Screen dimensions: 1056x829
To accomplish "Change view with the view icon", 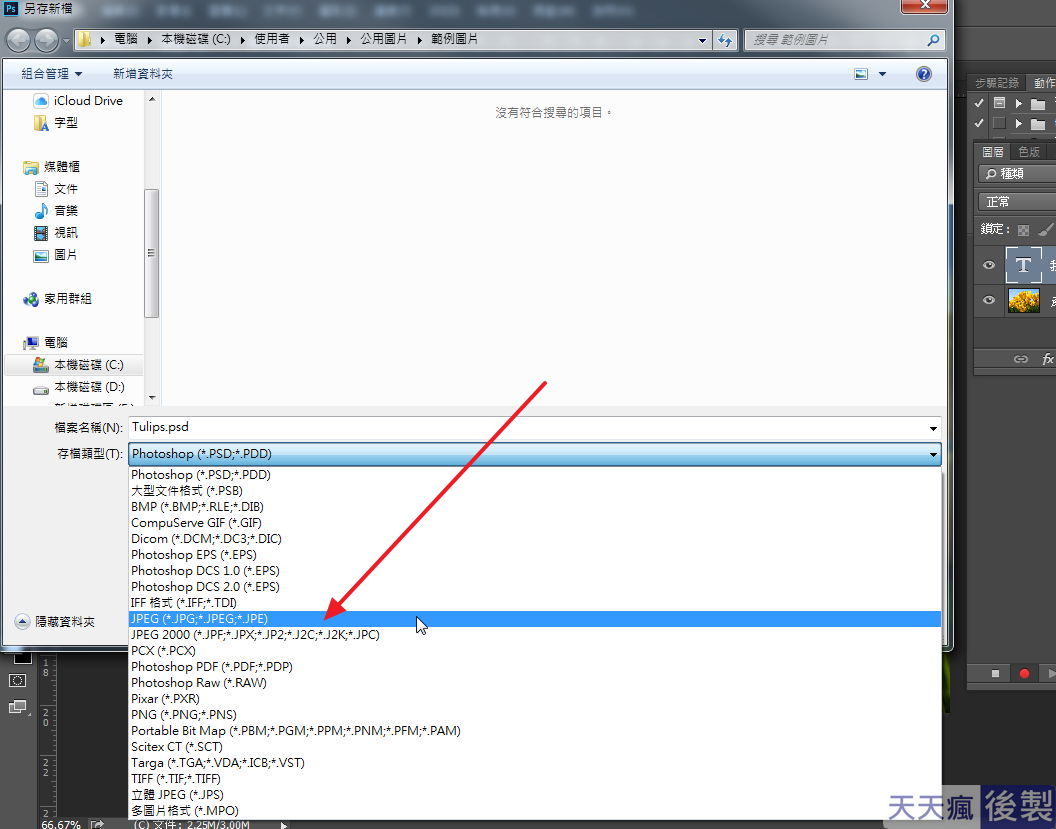I will point(861,74).
